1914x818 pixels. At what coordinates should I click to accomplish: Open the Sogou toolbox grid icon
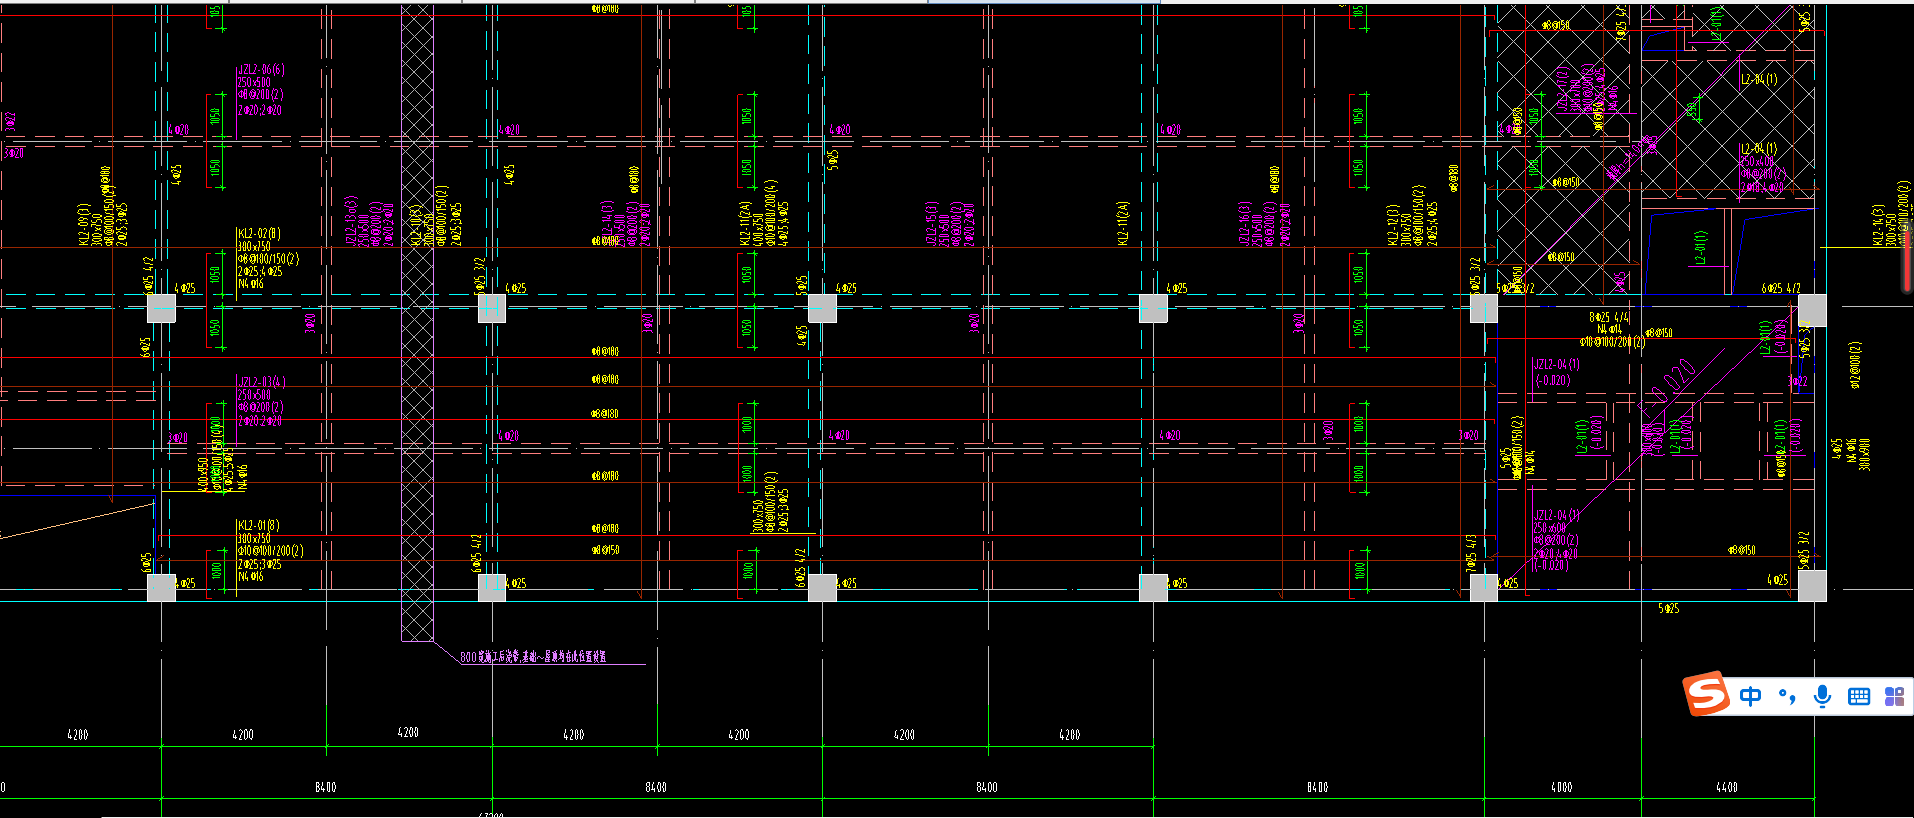point(1894,696)
